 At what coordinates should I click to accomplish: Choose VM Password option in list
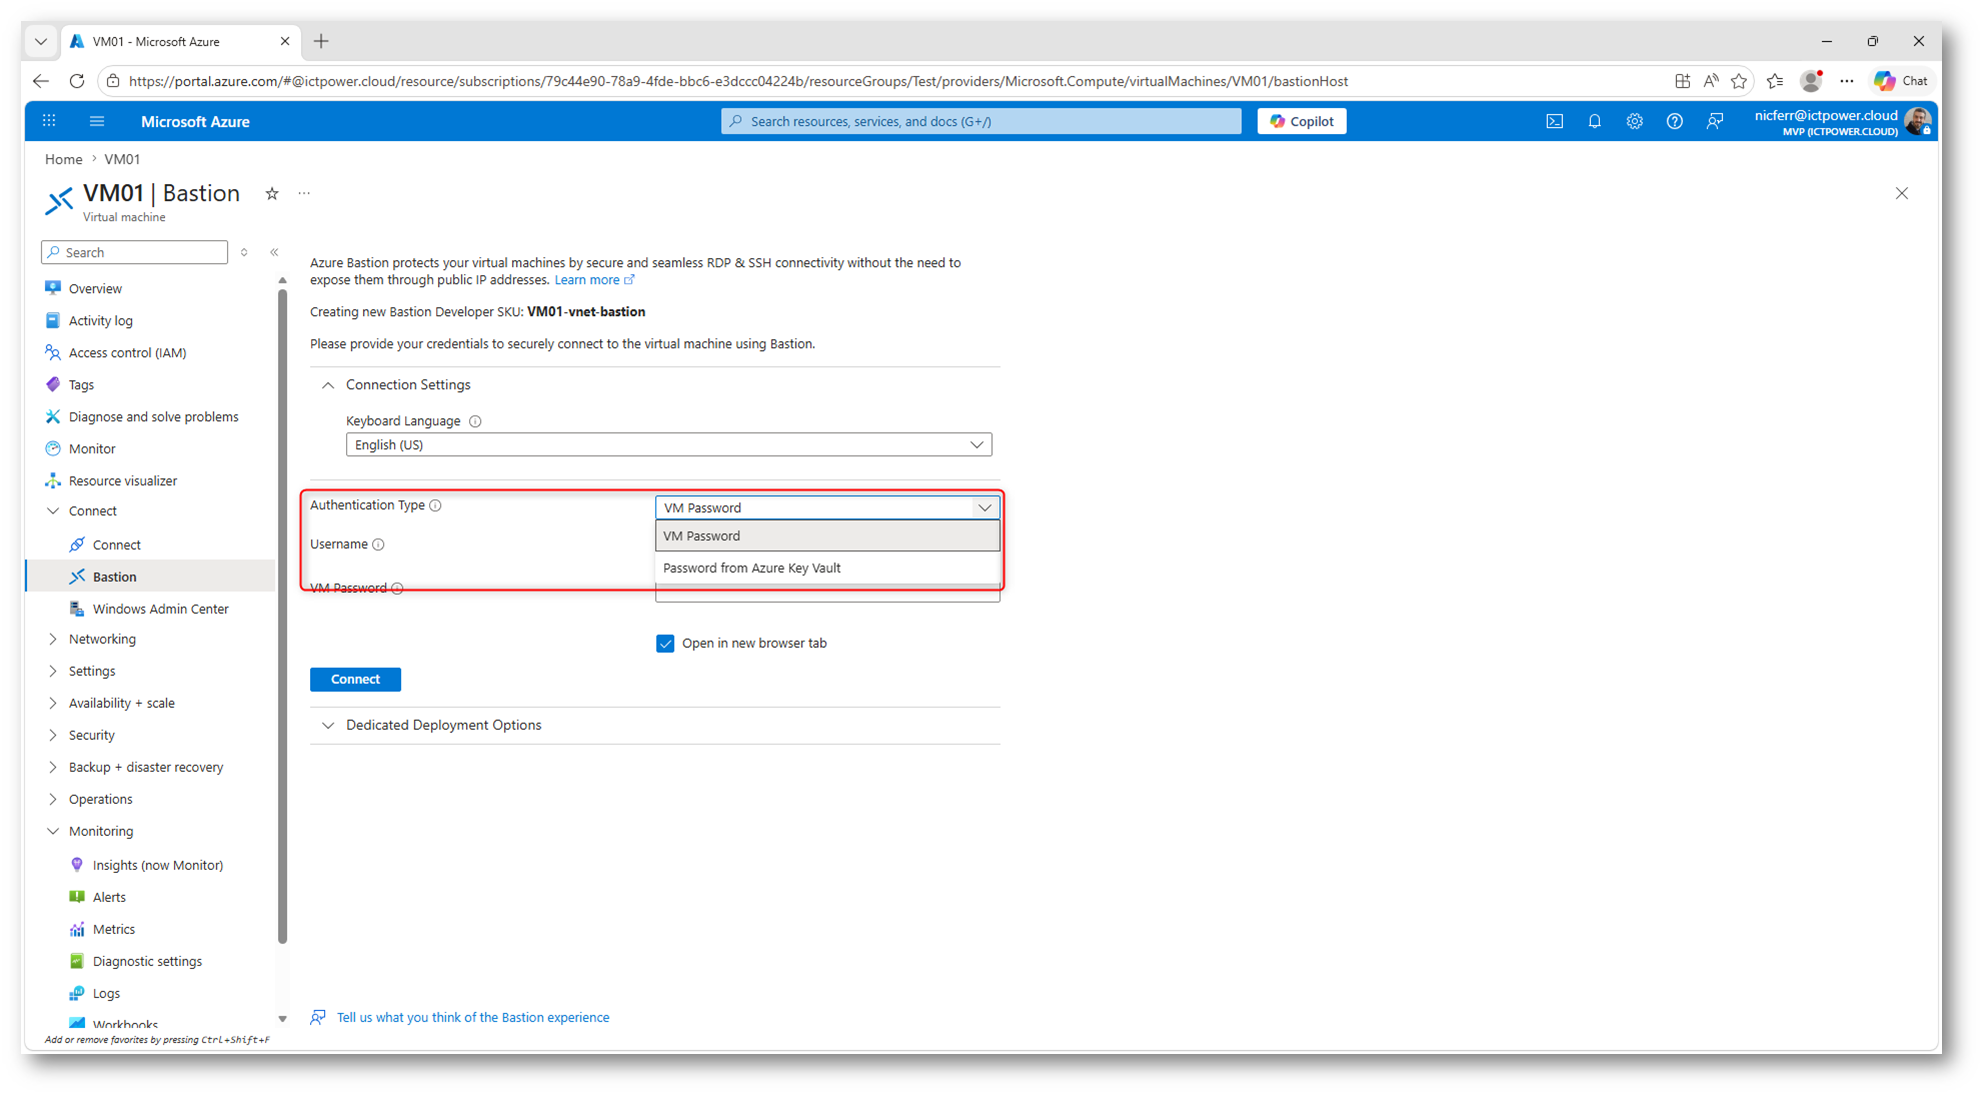click(x=702, y=536)
